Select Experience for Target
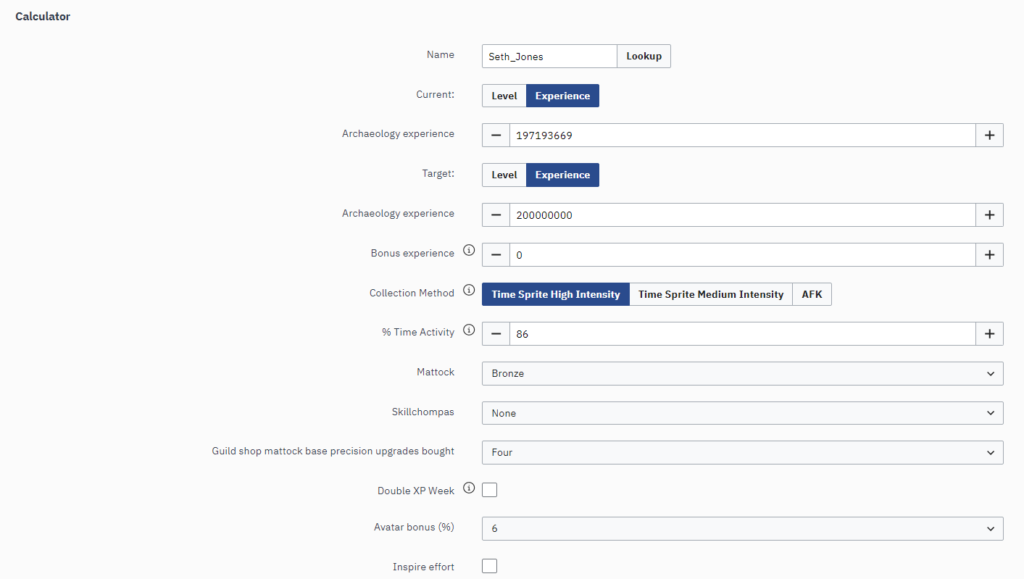Viewport: 1024px width, 579px height. 562,175
